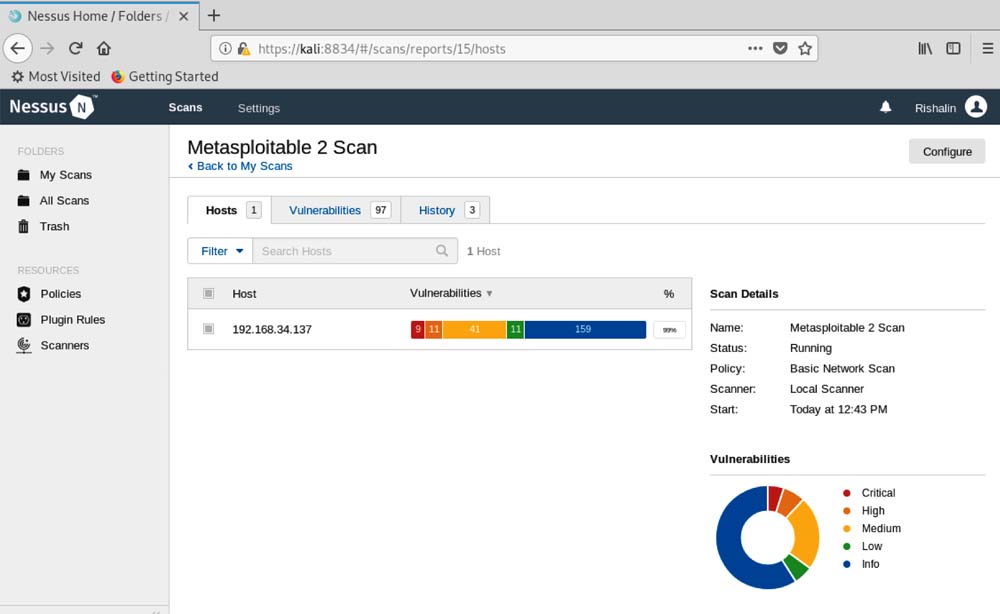The image size is (1000, 614).
Task: Open the Scans top navigation item
Action: (x=186, y=108)
